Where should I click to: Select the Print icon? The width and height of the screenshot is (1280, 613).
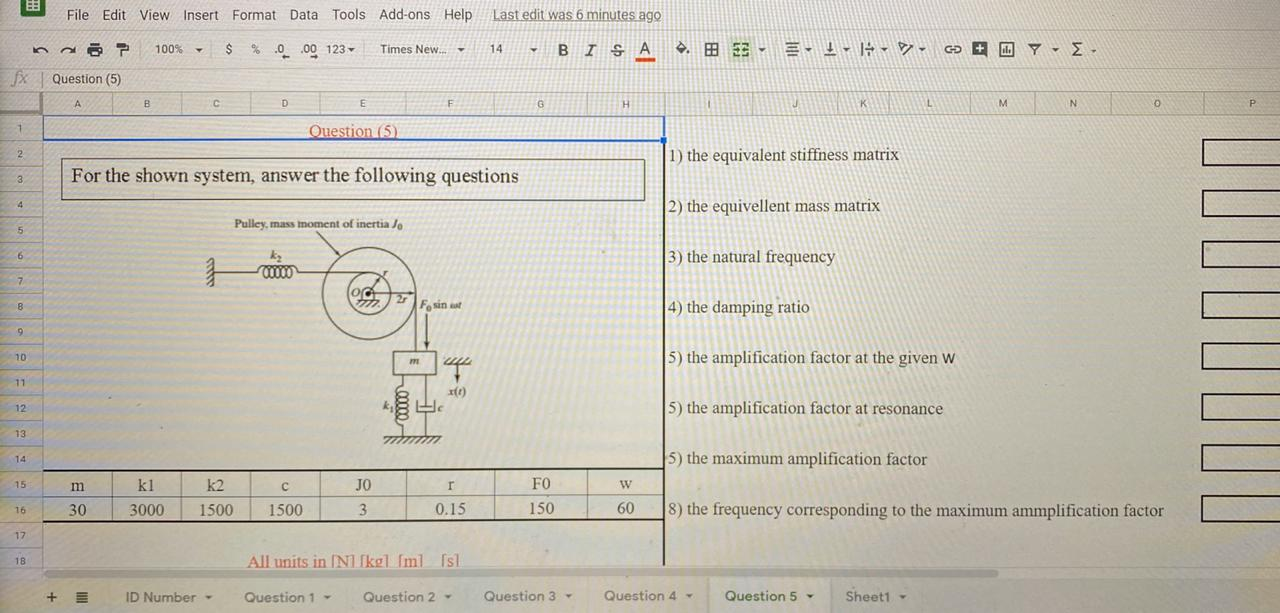[94, 49]
